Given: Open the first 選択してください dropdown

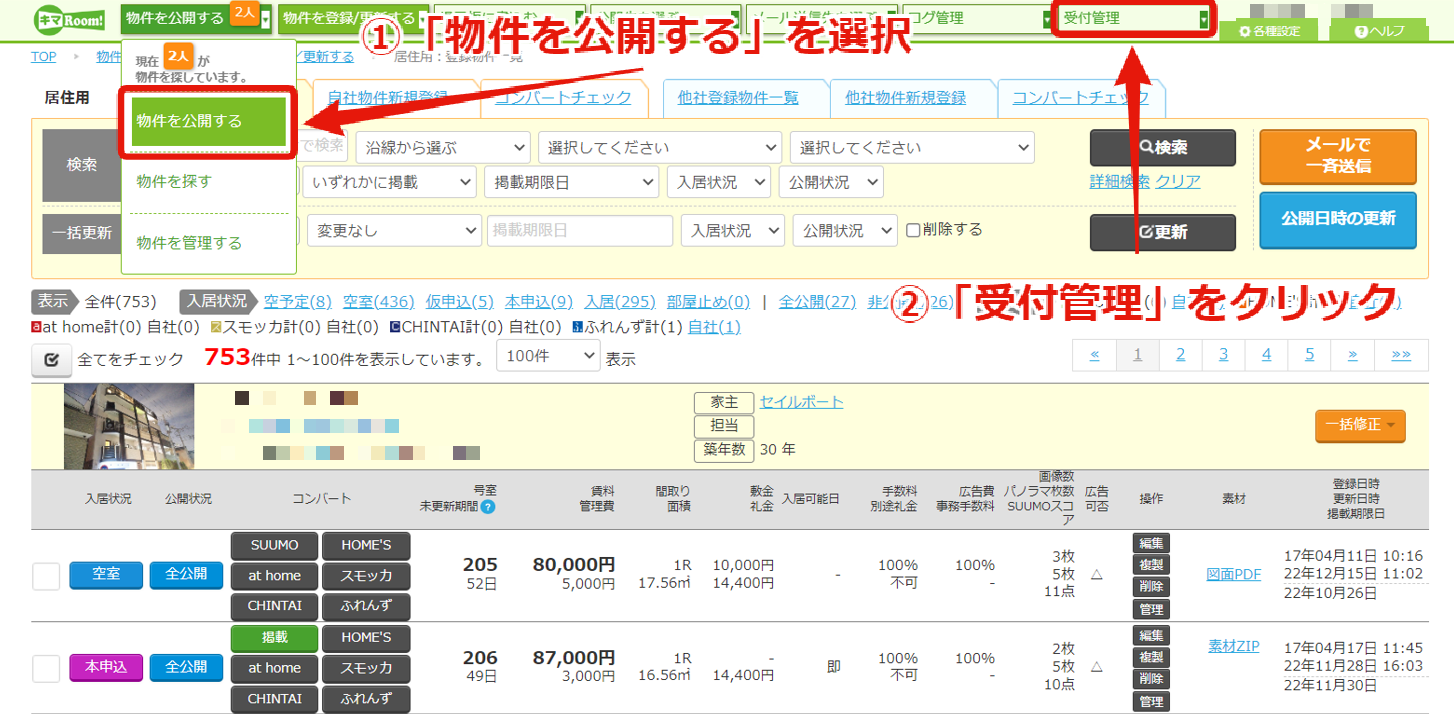Looking at the screenshot, I should (660, 147).
